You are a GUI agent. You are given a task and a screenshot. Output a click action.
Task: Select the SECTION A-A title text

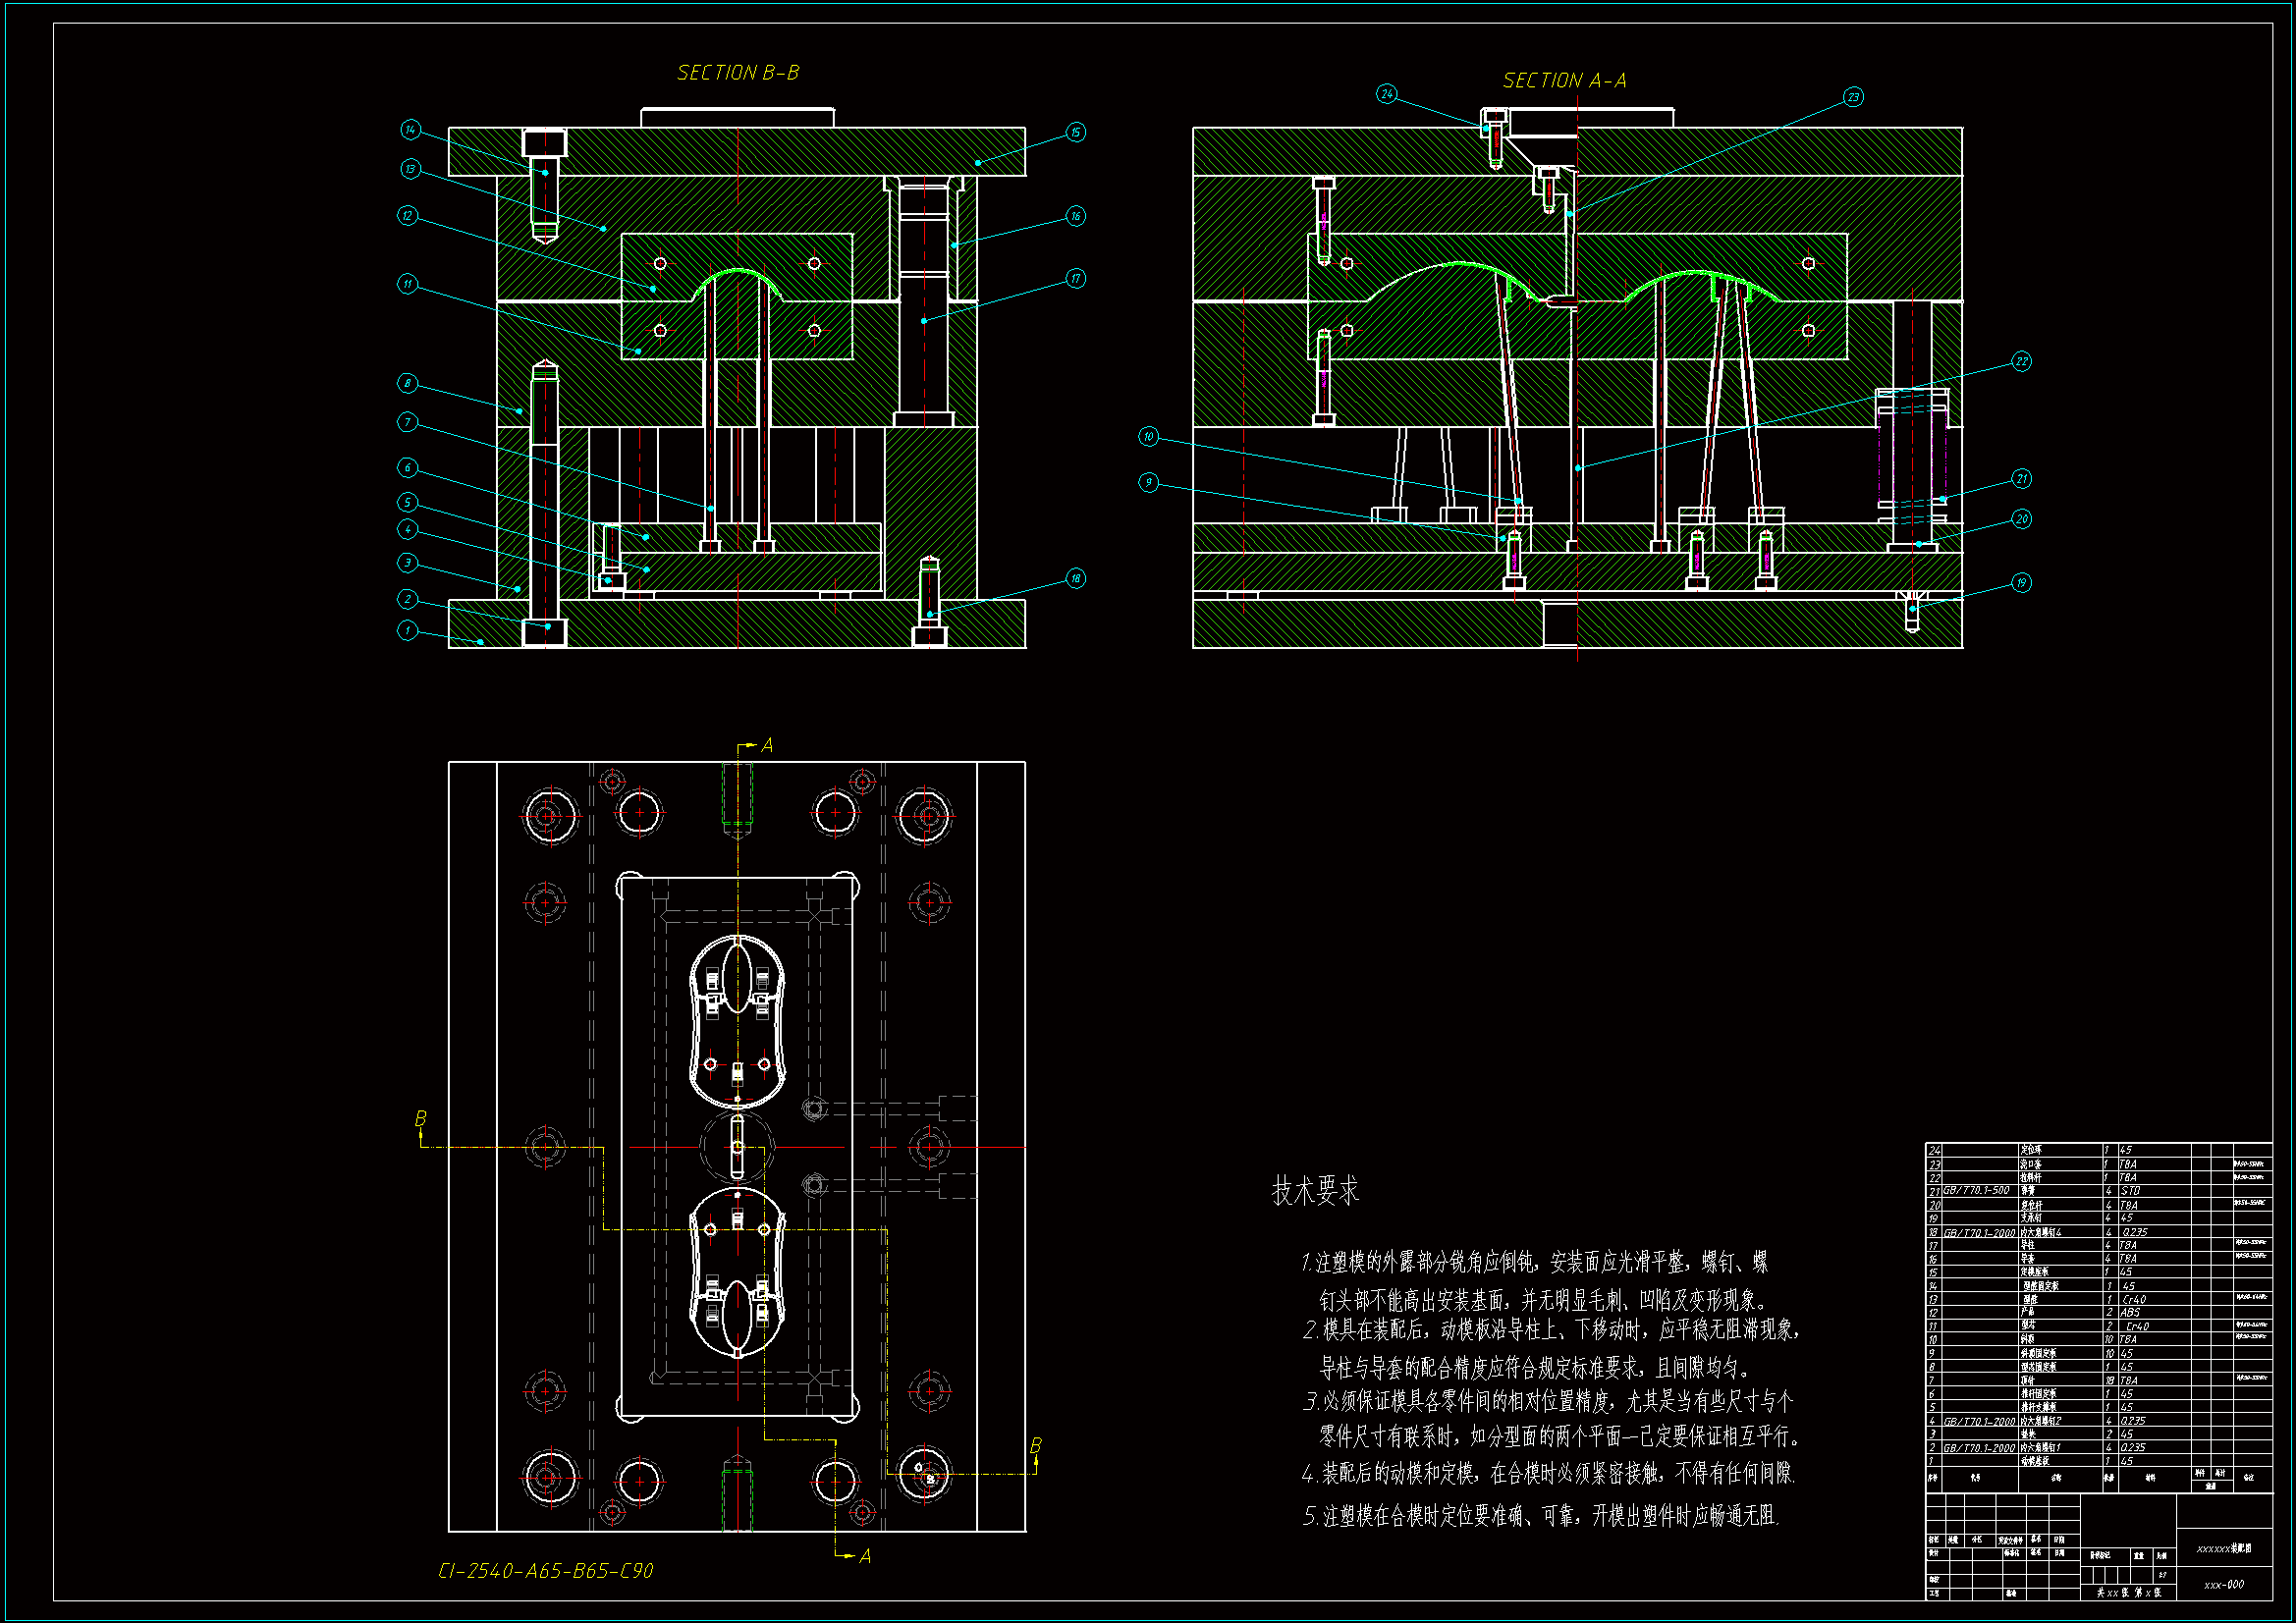pyautogui.click(x=1564, y=80)
